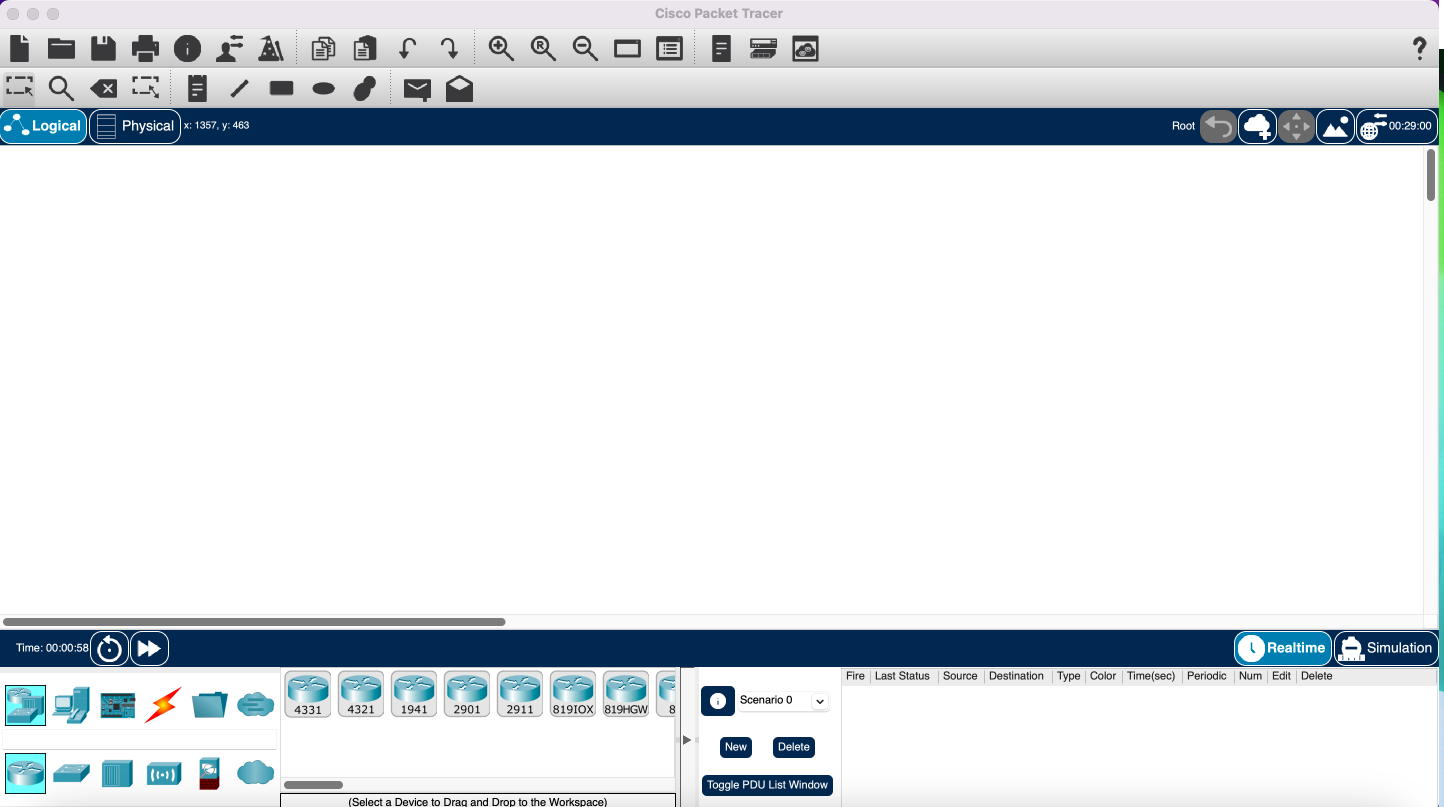Add a Complex PDU open envelope
This screenshot has height=807, width=1444.
click(459, 88)
